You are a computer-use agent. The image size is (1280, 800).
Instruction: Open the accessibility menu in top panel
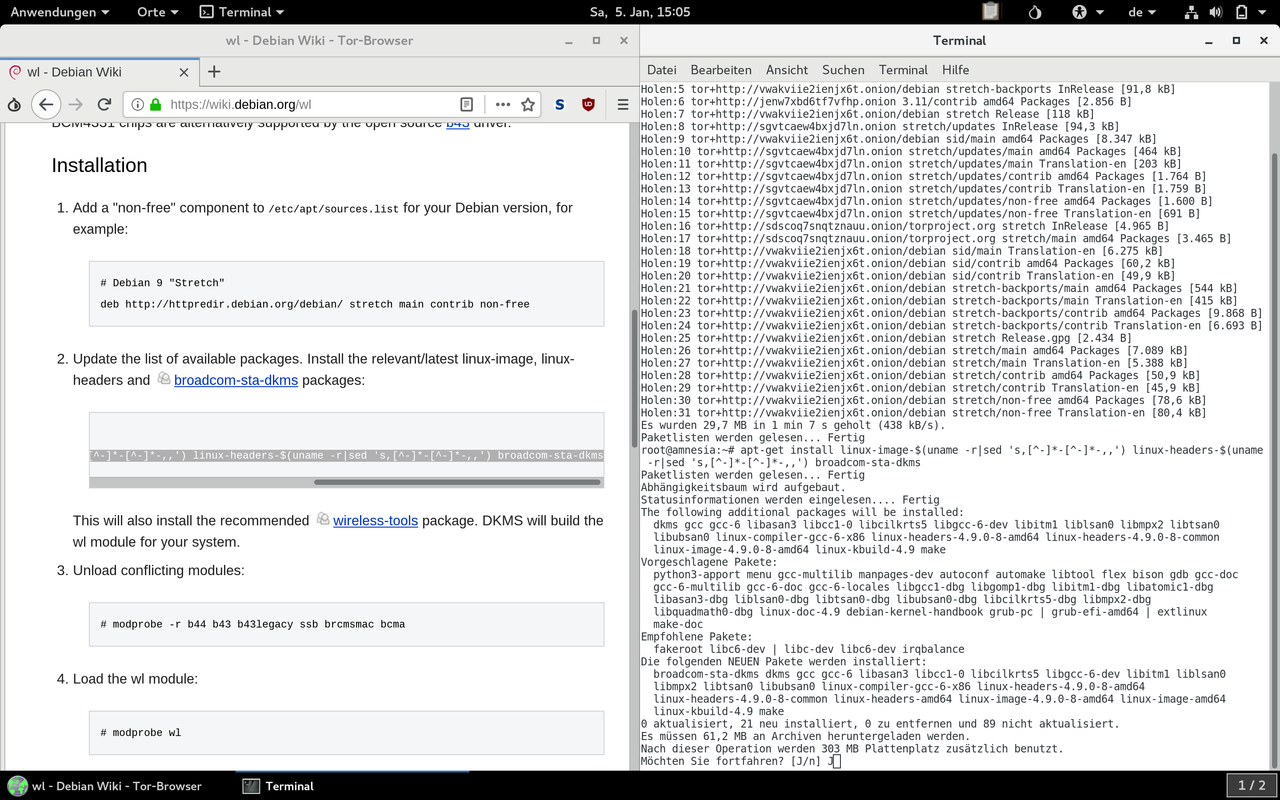(x=1087, y=12)
